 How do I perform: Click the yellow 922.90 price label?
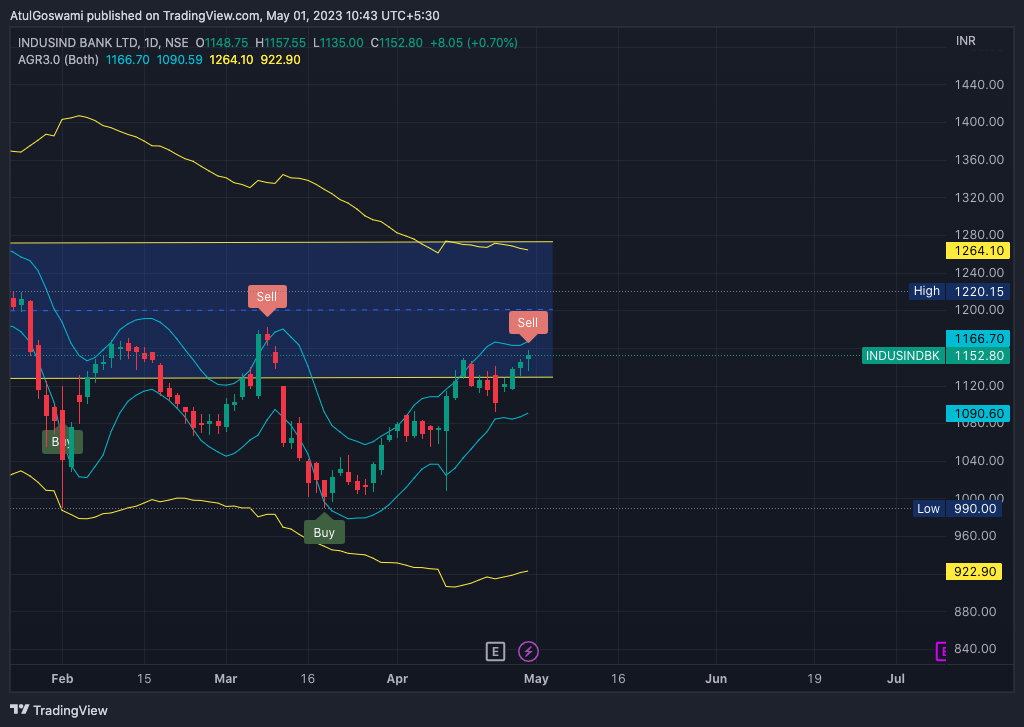click(974, 572)
